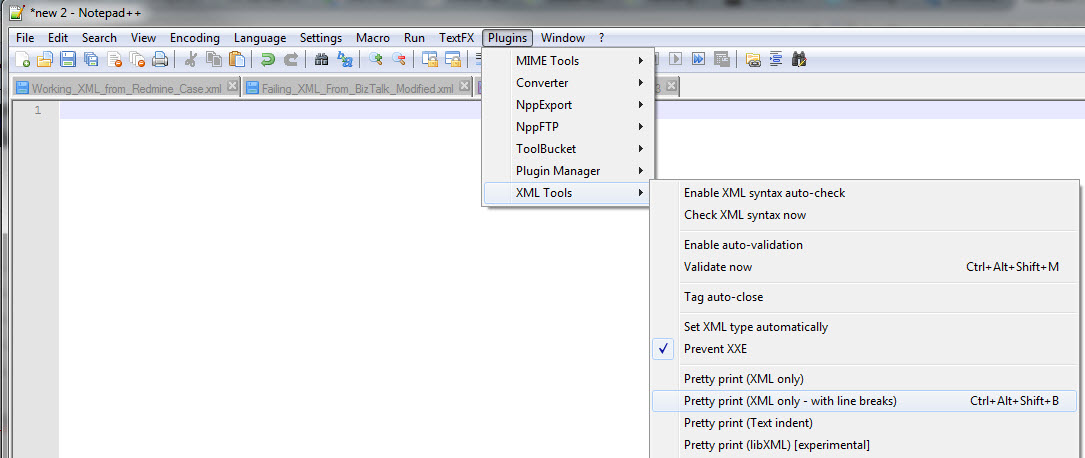Choose Pretty print (XML only)

(x=865, y=379)
